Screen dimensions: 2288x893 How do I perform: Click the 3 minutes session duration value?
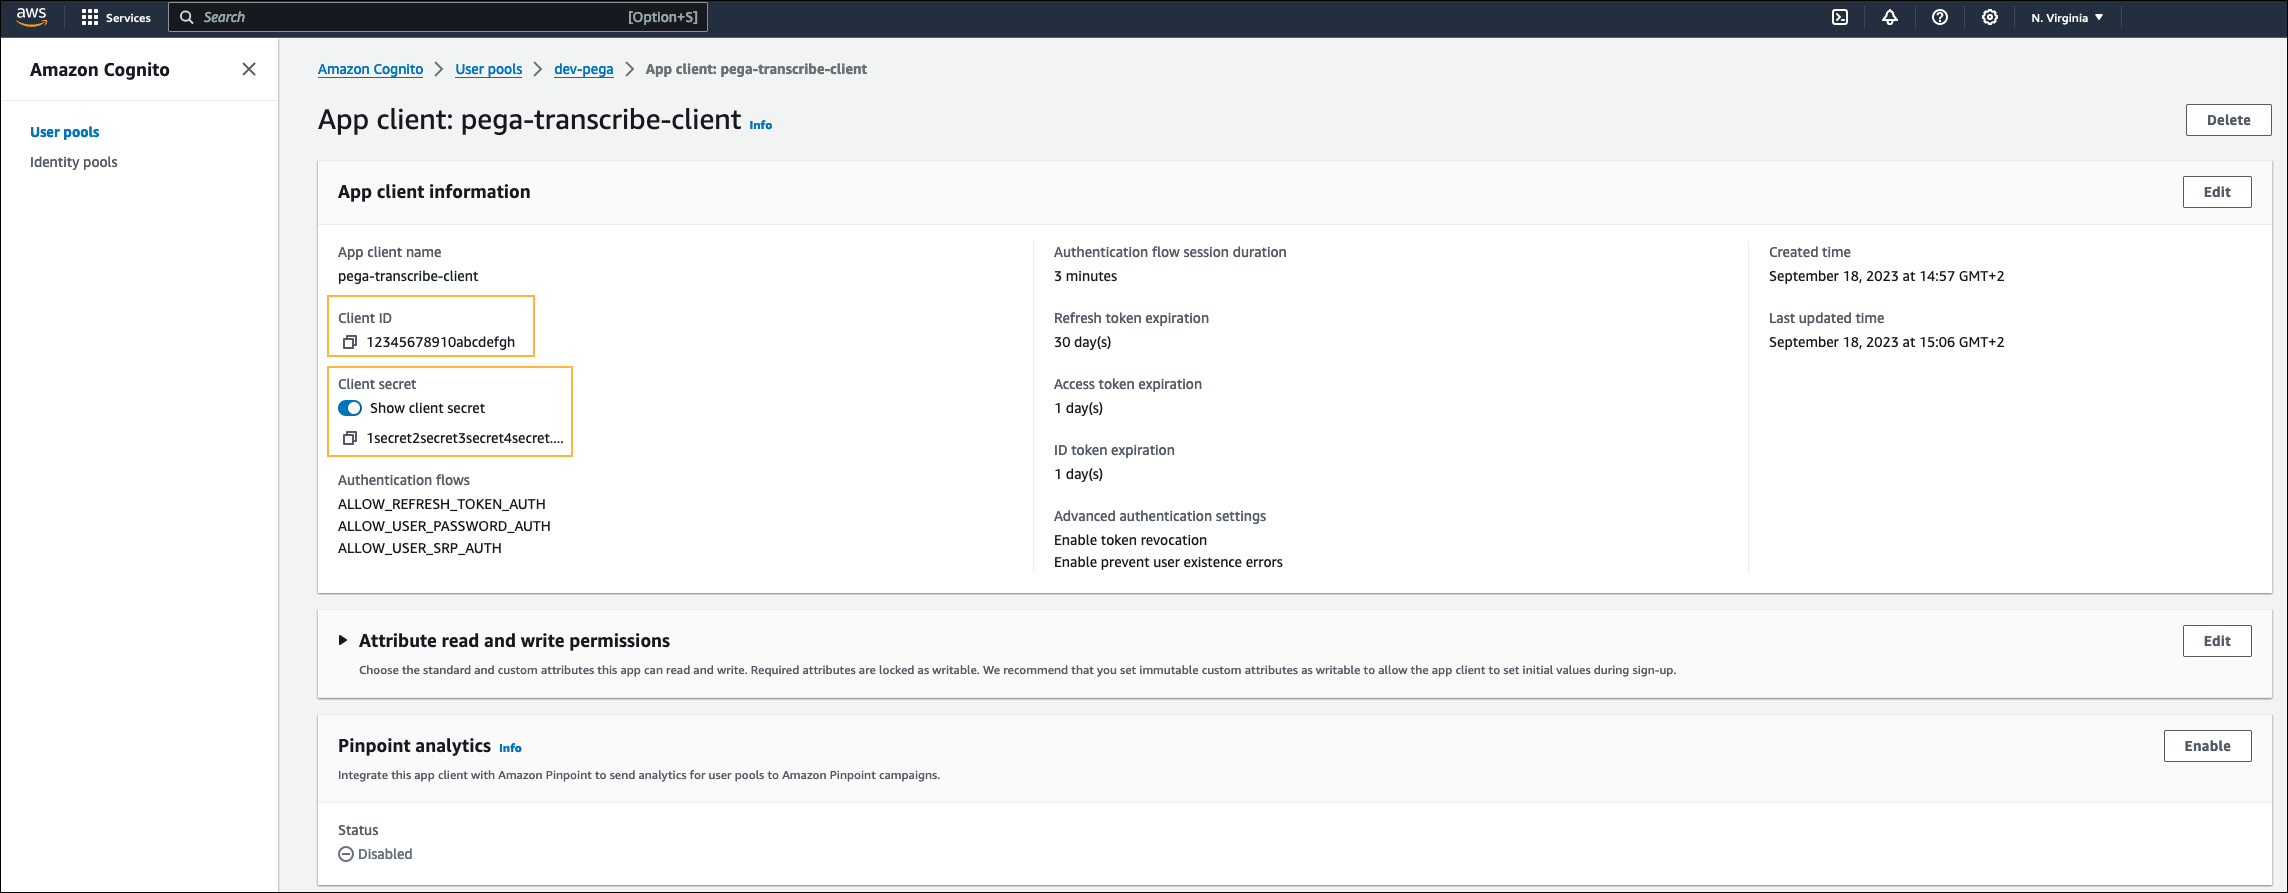pyautogui.click(x=1085, y=276)
